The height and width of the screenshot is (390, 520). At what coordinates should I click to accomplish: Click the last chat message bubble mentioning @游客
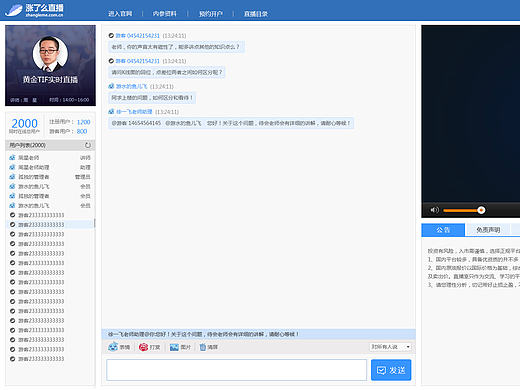231,123
